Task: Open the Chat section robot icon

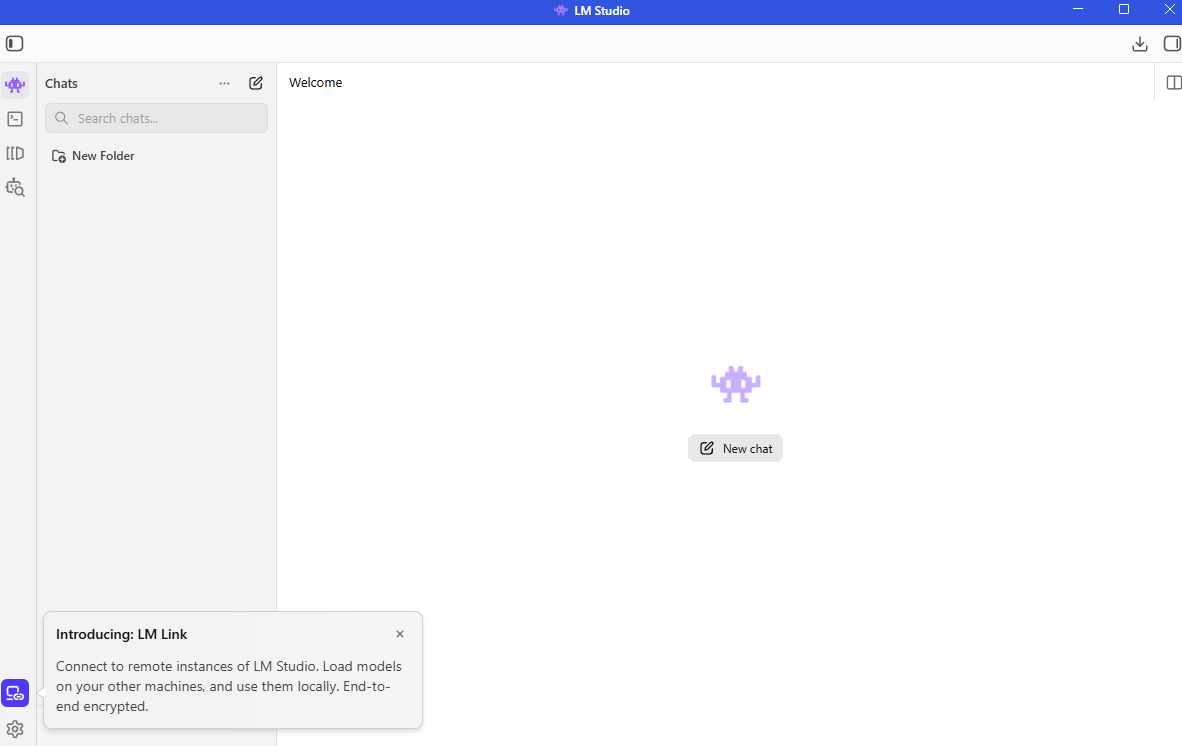Action: point(15,85)
